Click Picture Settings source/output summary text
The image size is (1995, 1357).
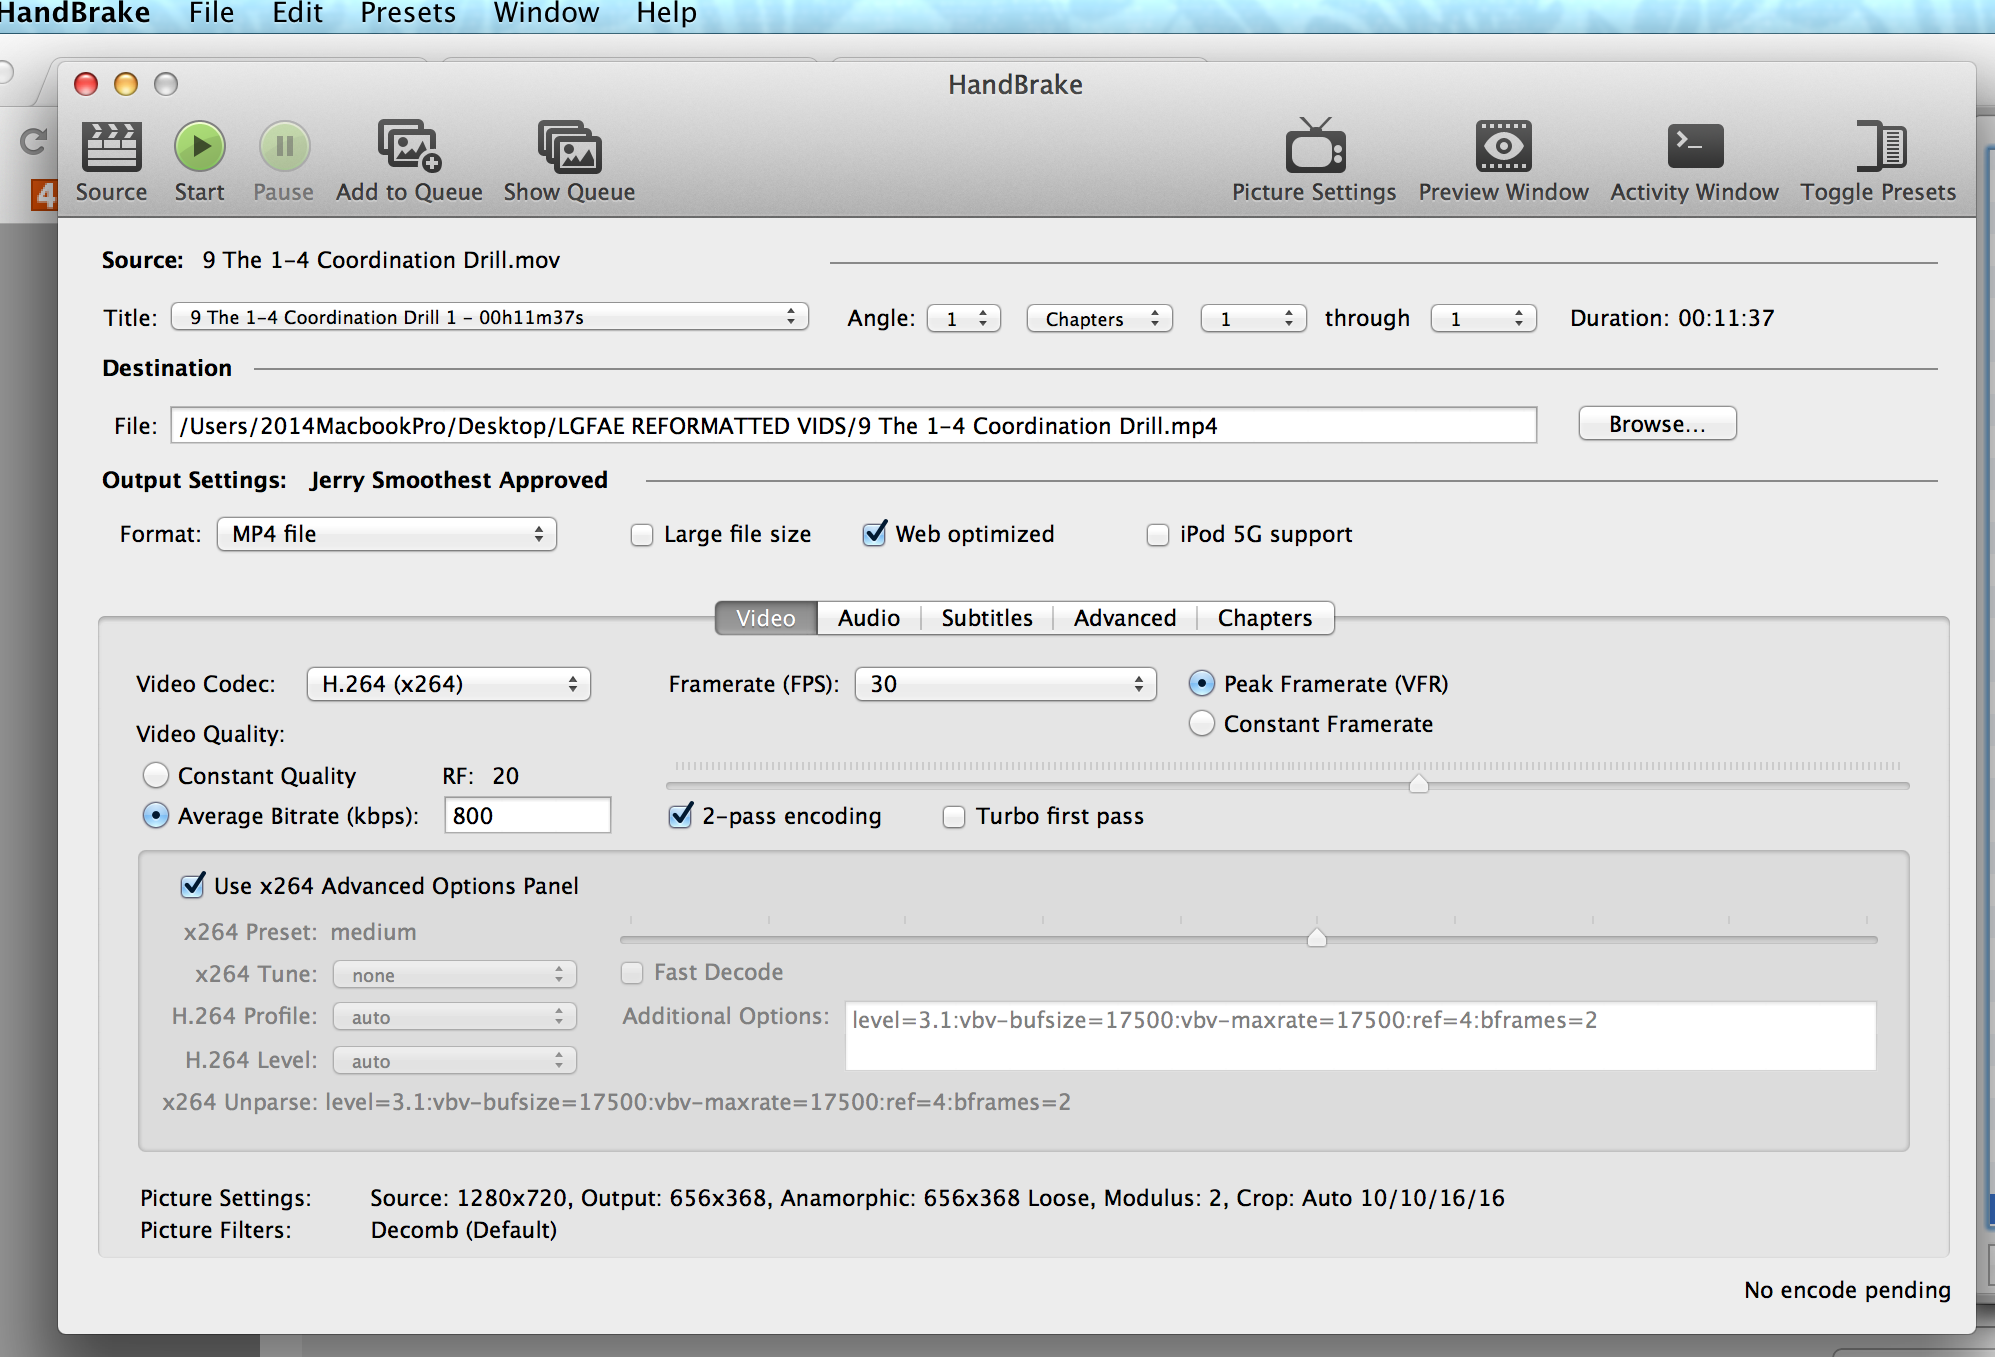click(937, 1198)
